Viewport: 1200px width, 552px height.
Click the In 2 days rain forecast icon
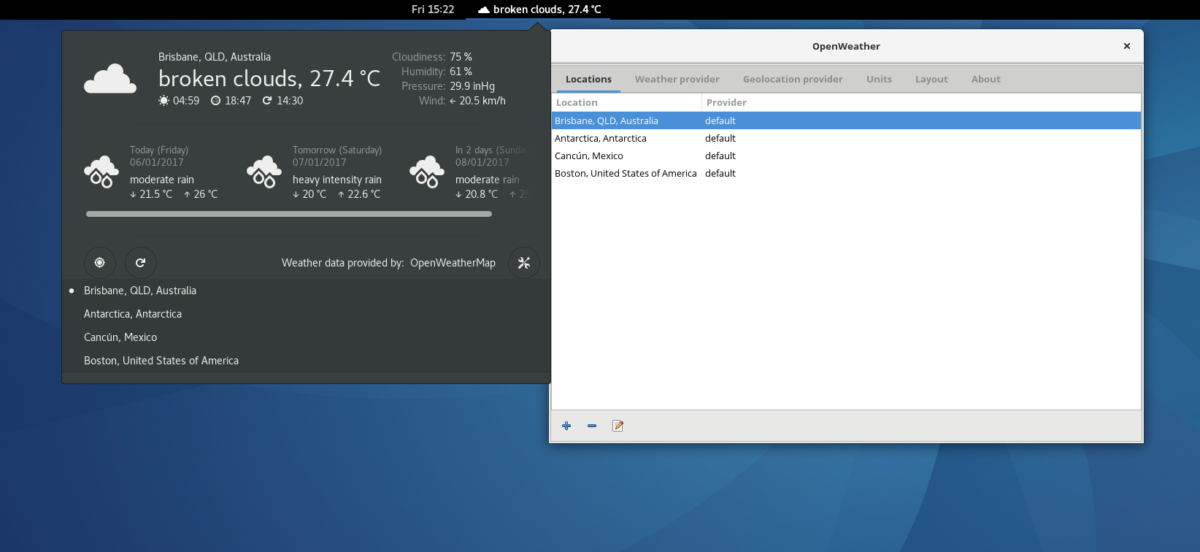427,171
